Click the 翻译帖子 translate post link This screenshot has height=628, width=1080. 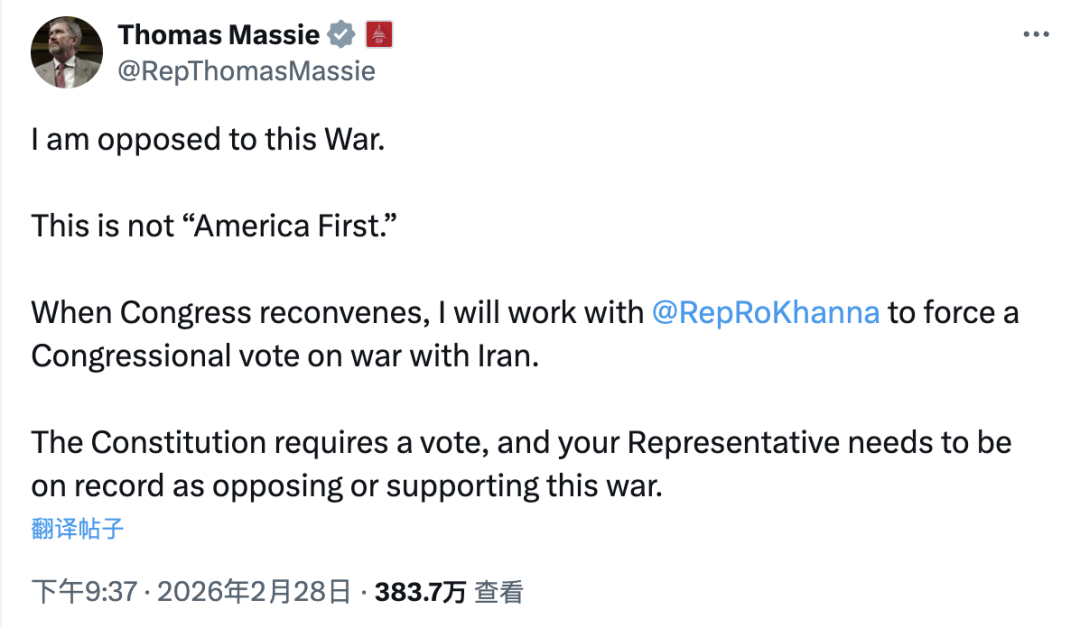click(x=77, y=528)
